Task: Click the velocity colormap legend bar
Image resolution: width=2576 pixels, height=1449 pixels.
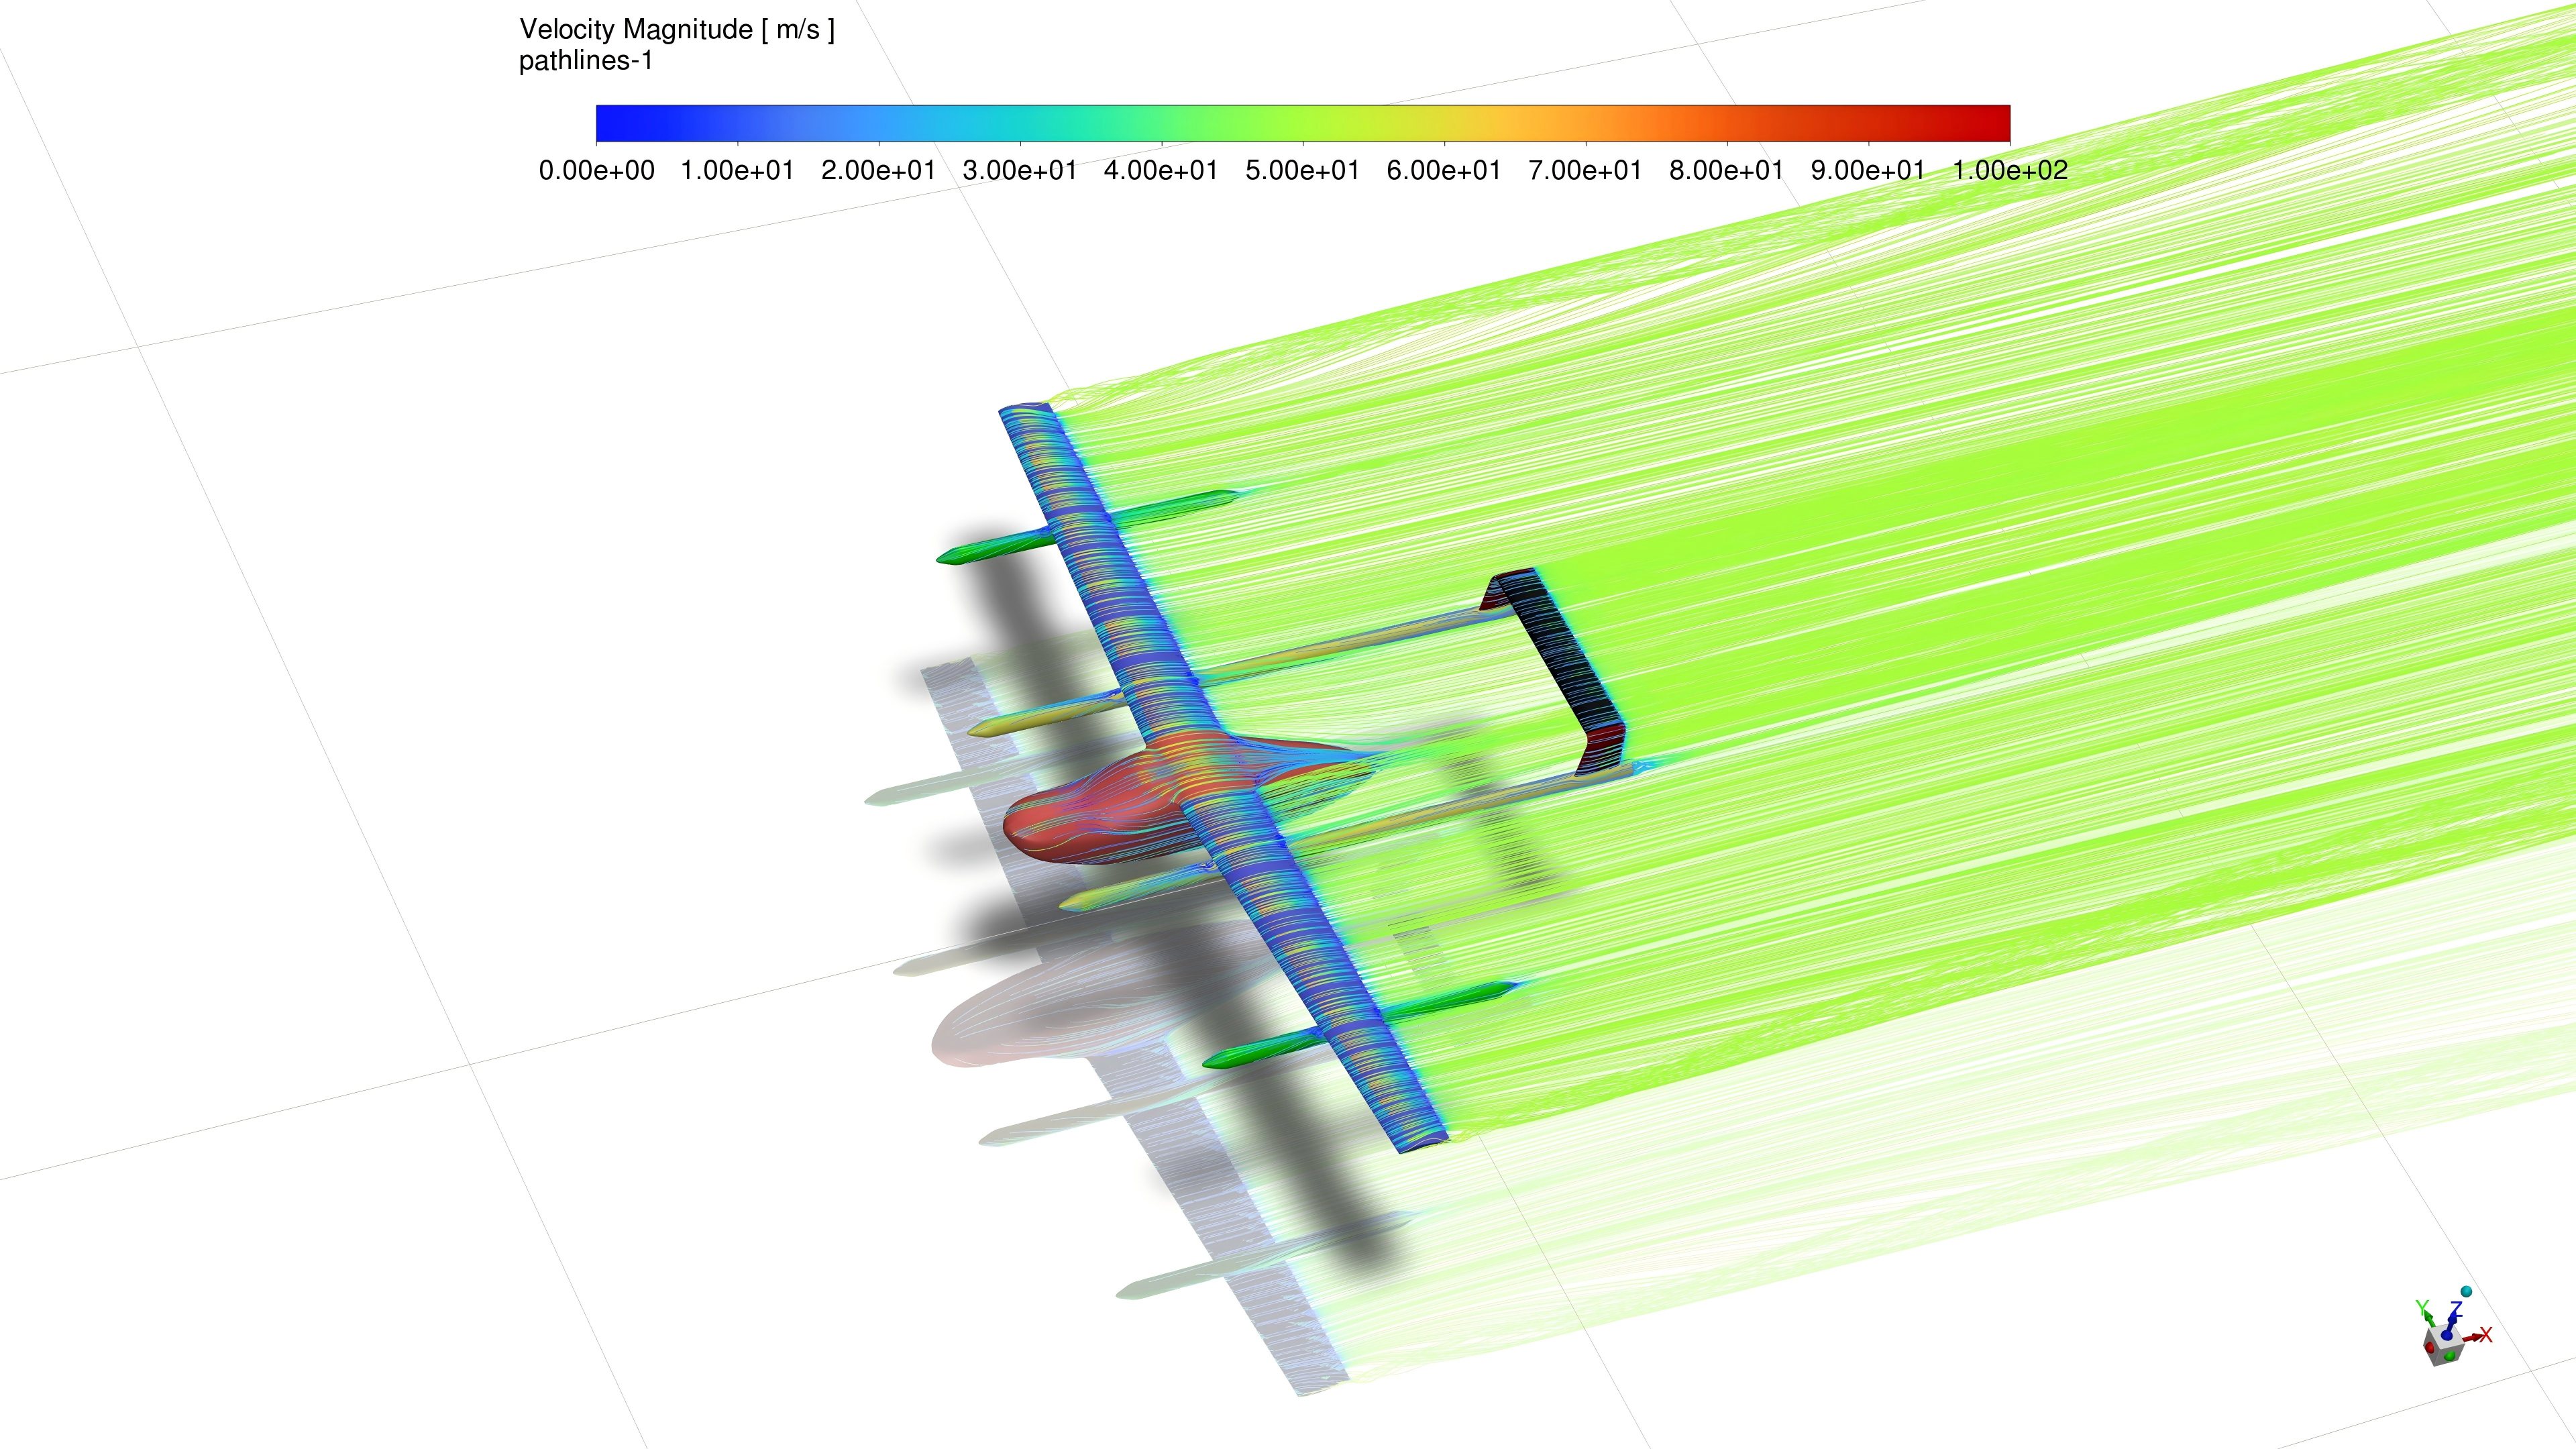Action: [x=1302, y=123]
